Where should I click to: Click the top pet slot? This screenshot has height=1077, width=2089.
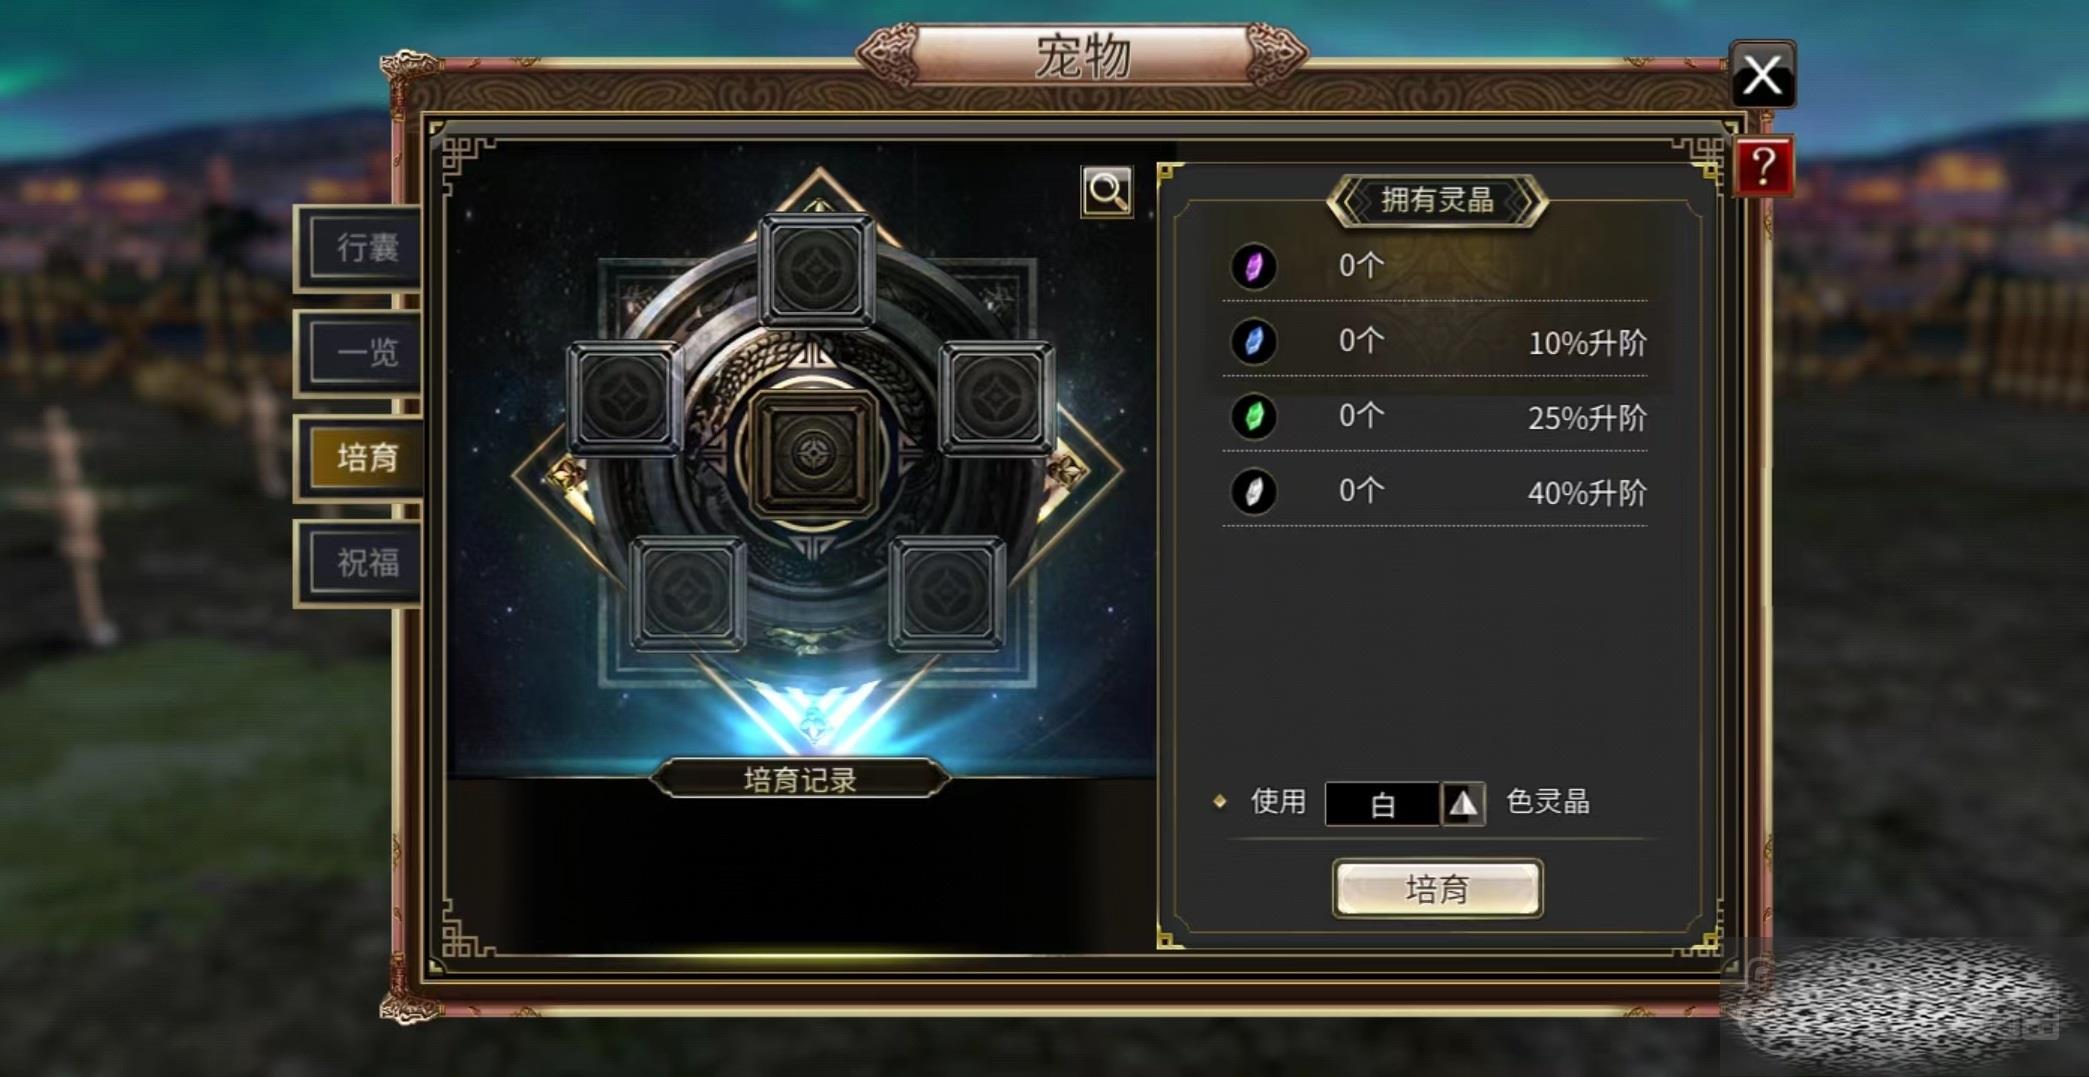click(x=817, y=270)
